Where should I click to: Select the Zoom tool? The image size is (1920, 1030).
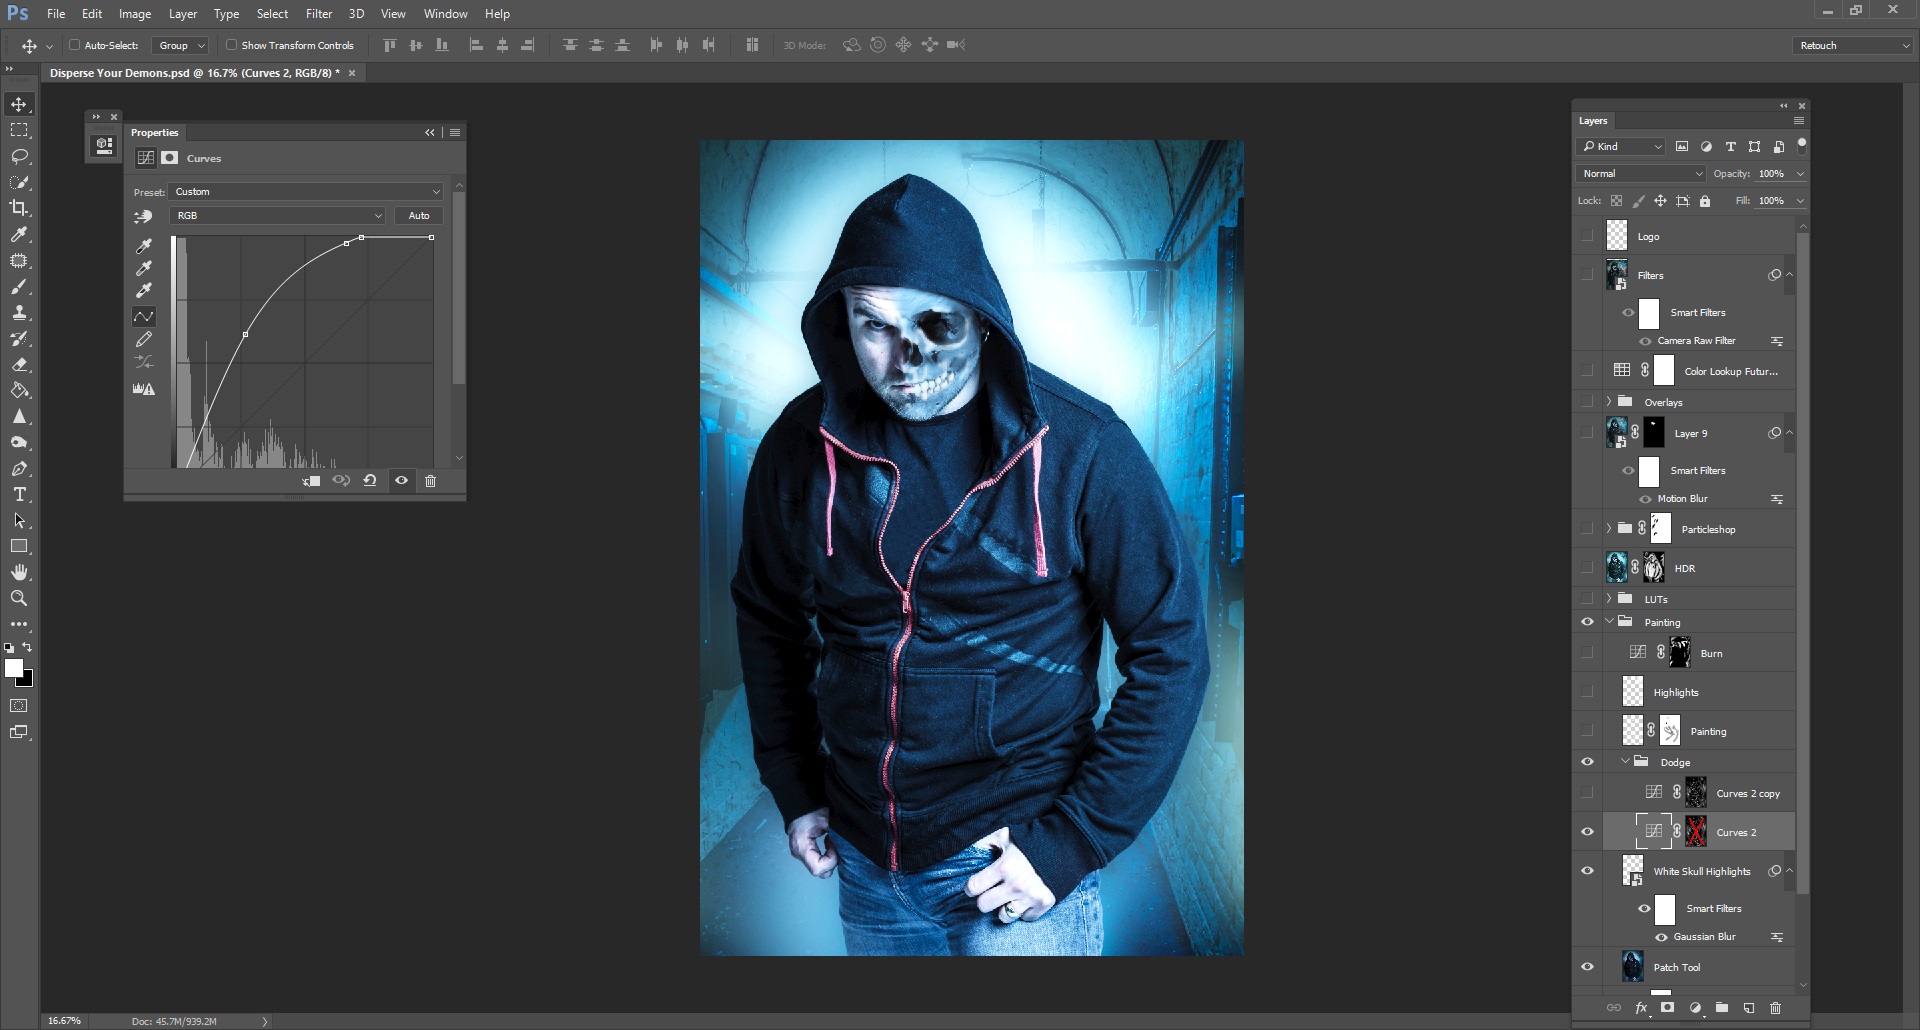pyautogui.click(x=20, y=598)
